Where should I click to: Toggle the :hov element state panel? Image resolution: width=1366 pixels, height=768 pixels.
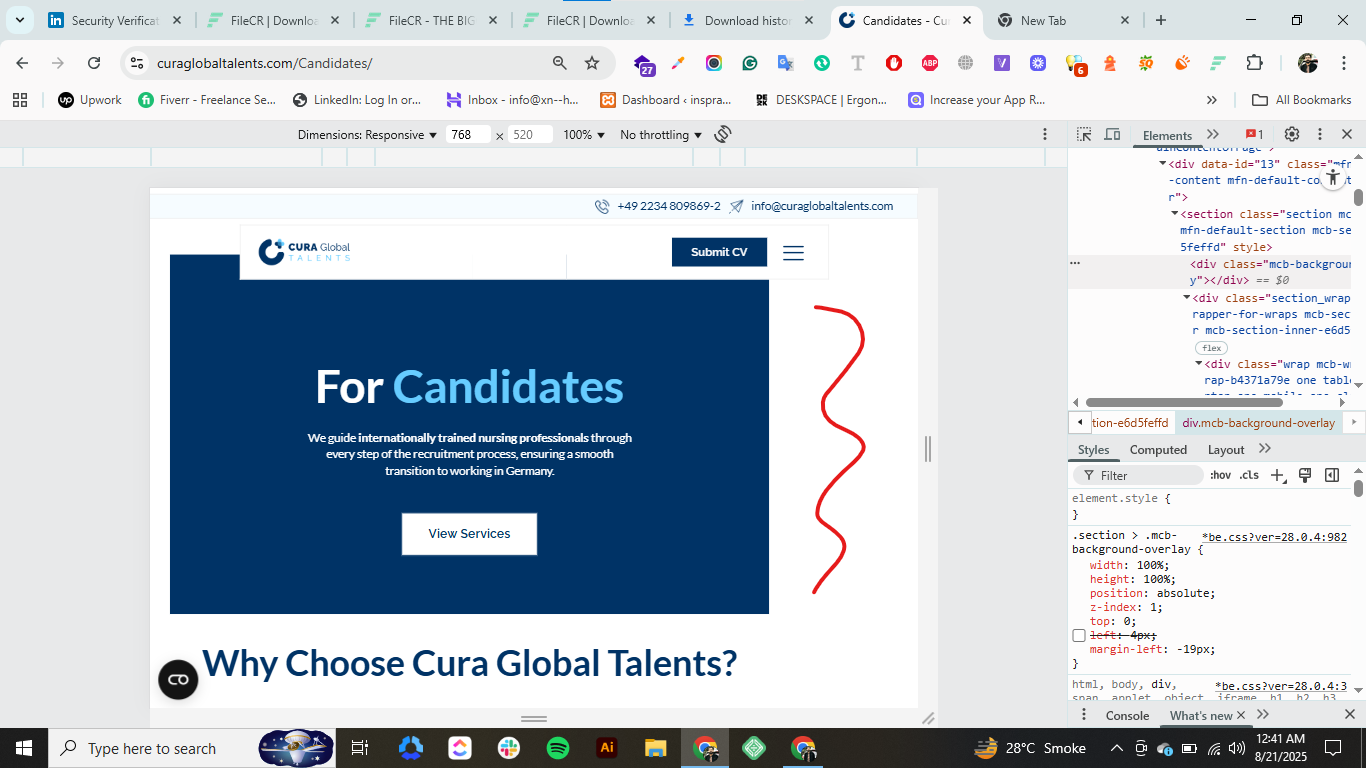1220,475
